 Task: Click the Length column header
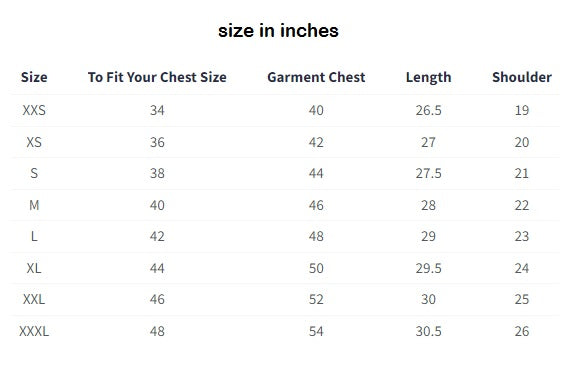point(428,78)
